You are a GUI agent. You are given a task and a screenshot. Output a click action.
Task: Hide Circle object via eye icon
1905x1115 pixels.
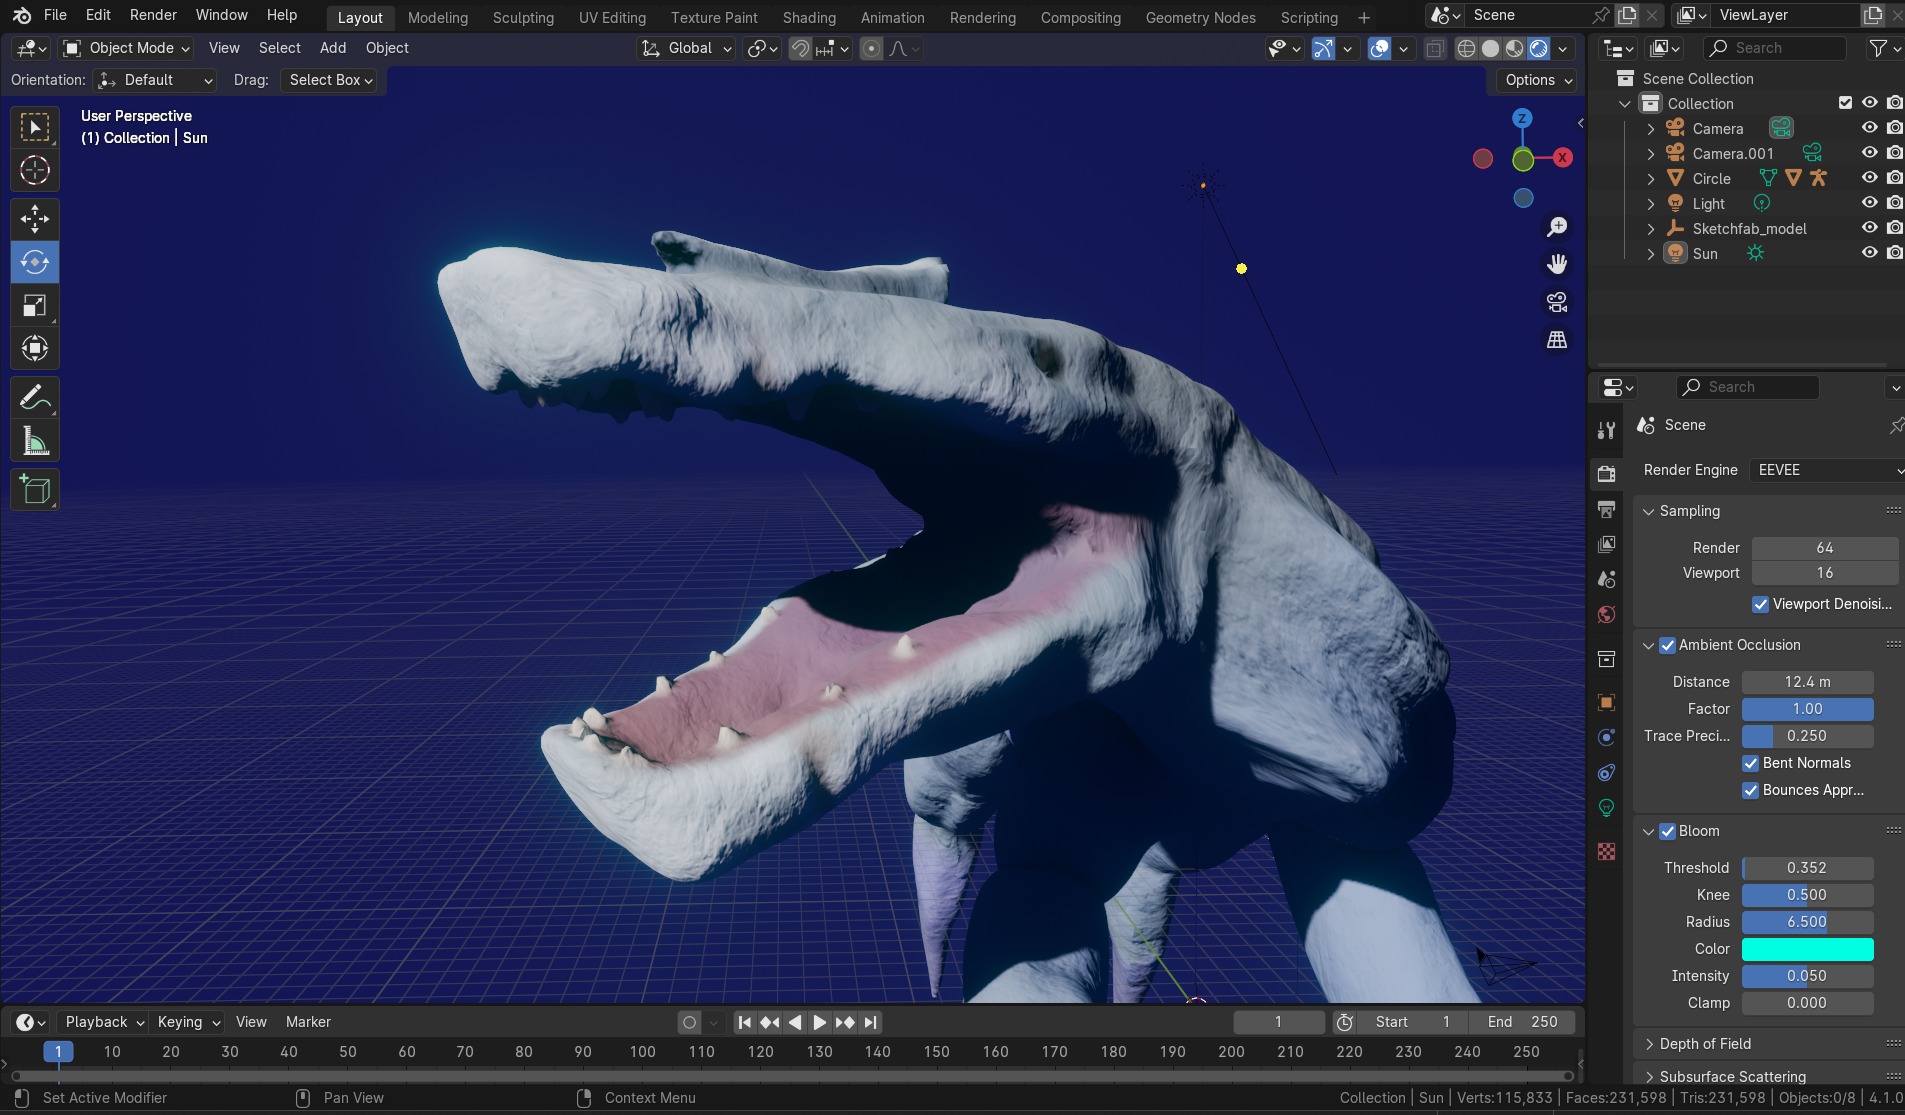pyautogui.click(x=1869, y=178)
